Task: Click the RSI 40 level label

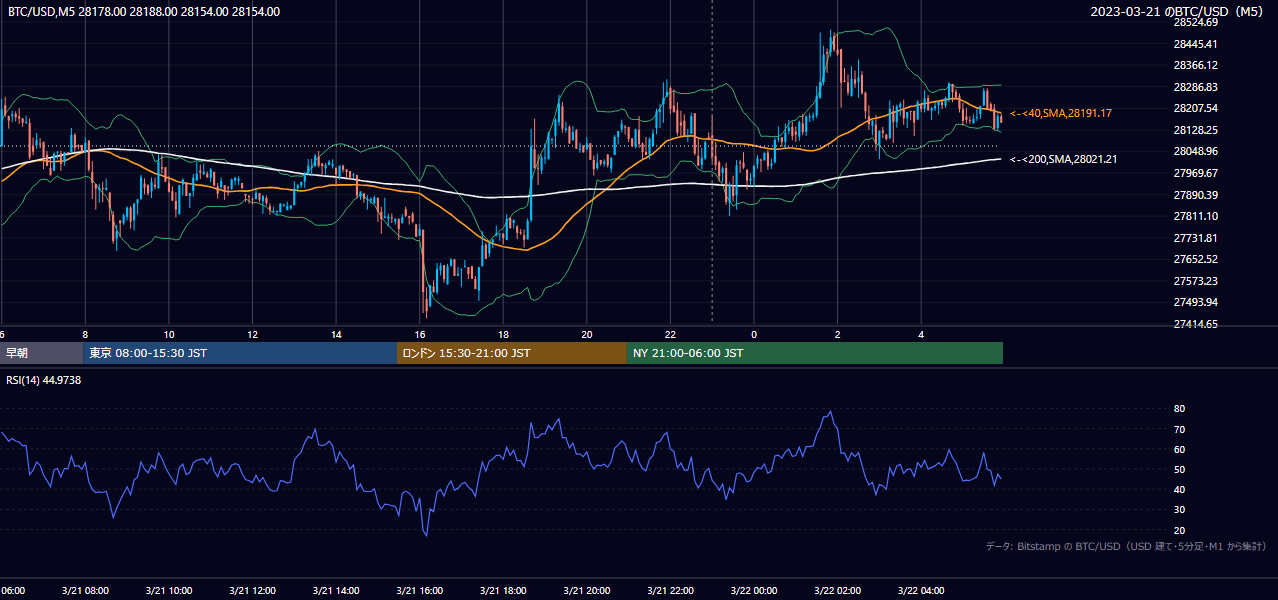Action: (x=1179, y=489)
